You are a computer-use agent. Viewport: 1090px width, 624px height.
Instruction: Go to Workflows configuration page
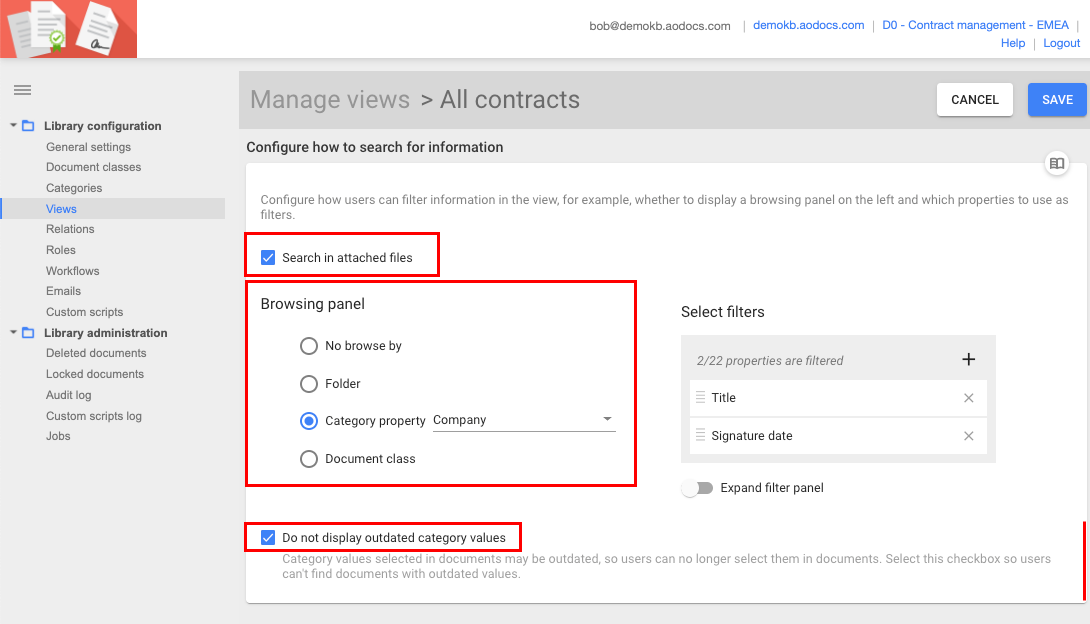click(73, 271)
